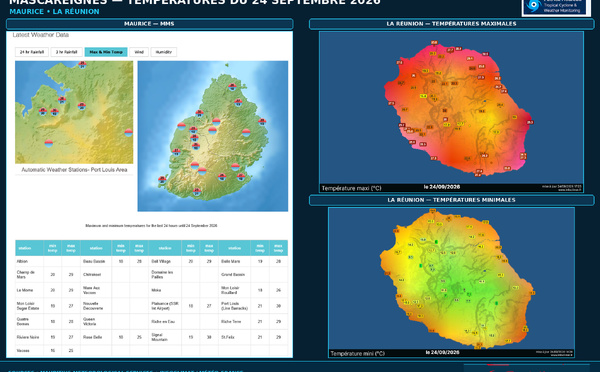Open the Mauritius island temperature map
600x372 pixels.
[x=213, y=136]
